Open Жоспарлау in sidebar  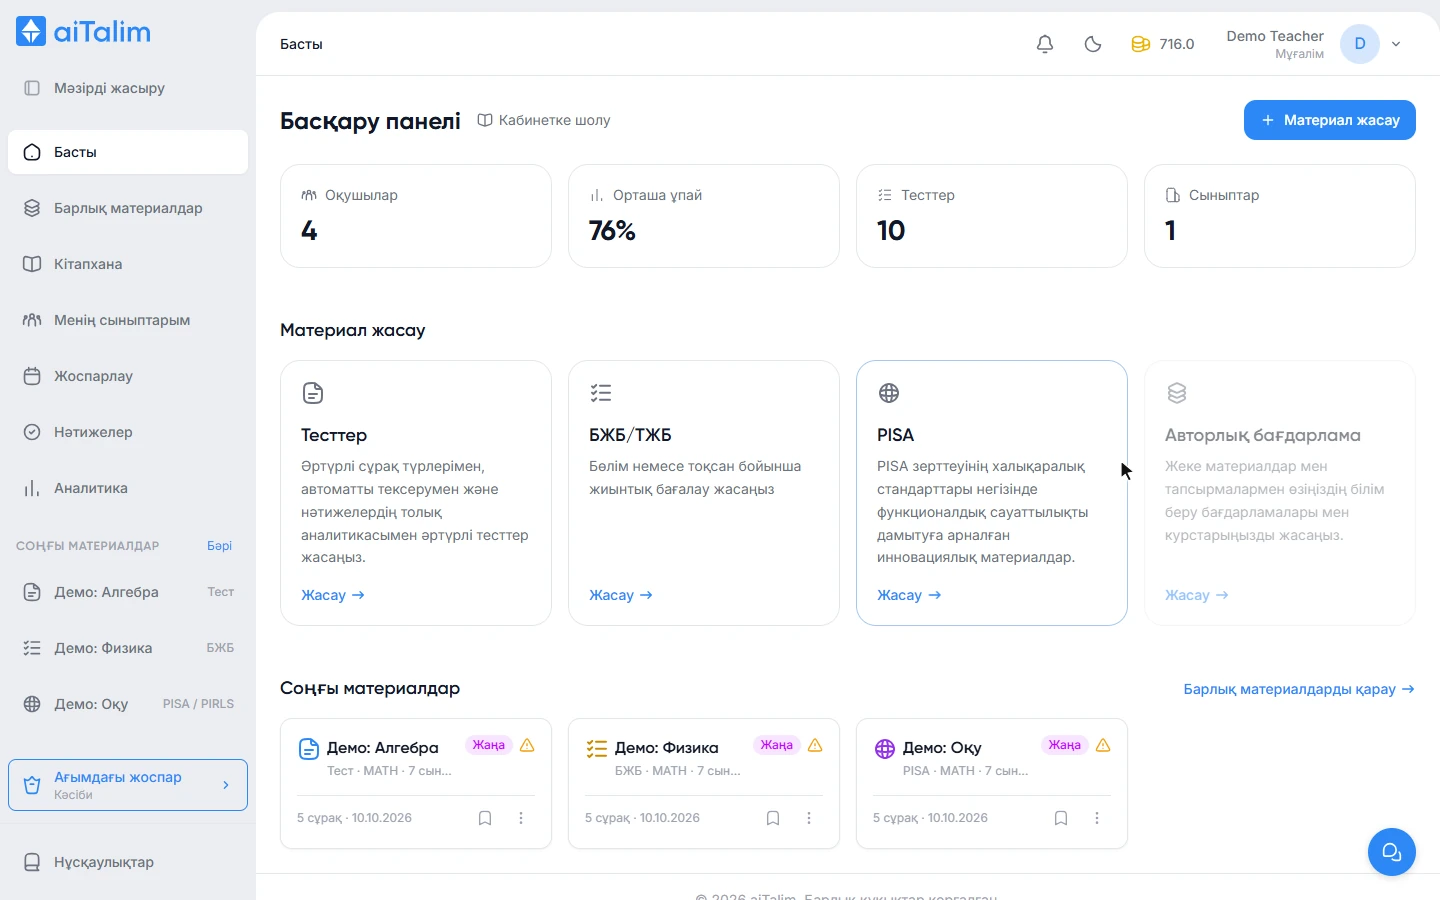pos(128,376)
